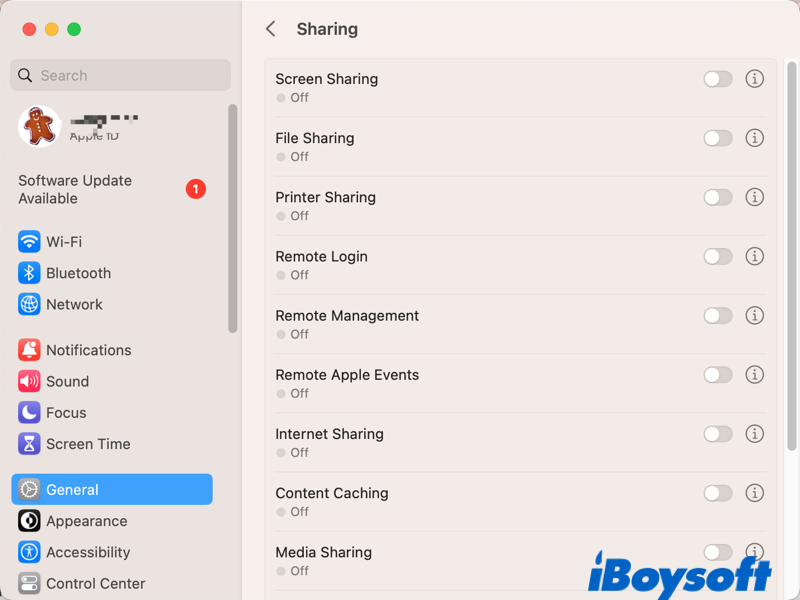The width and height of the screenshot is (800, 600).
Task: Show Printer Sharing details via info button
Action: (x=755, y=197)
